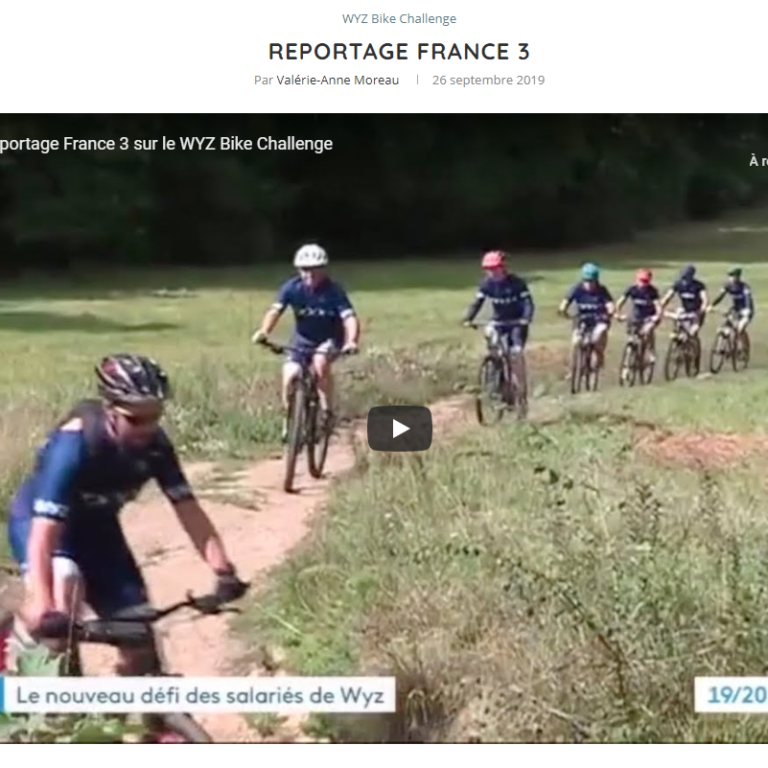Play the embedded YouTube video
768x768 pixels.
click(x=400, y=429)
